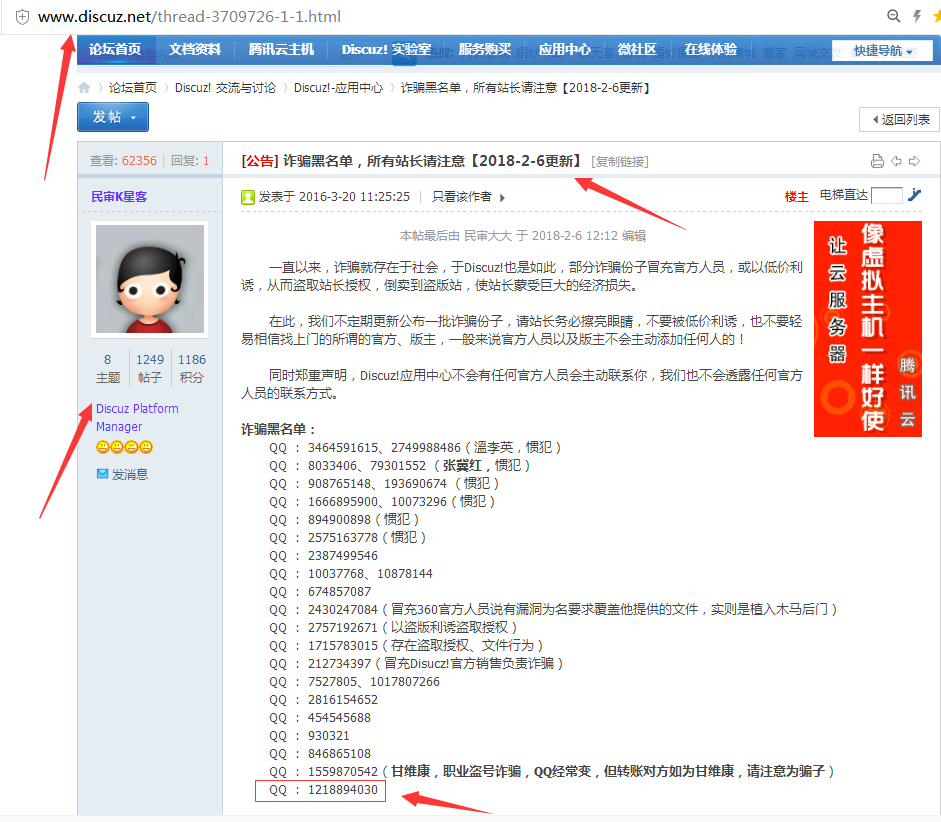Screen dimensions: 941x822
Task: Click the QQ 2575163778 line
Action: [347, 538]
